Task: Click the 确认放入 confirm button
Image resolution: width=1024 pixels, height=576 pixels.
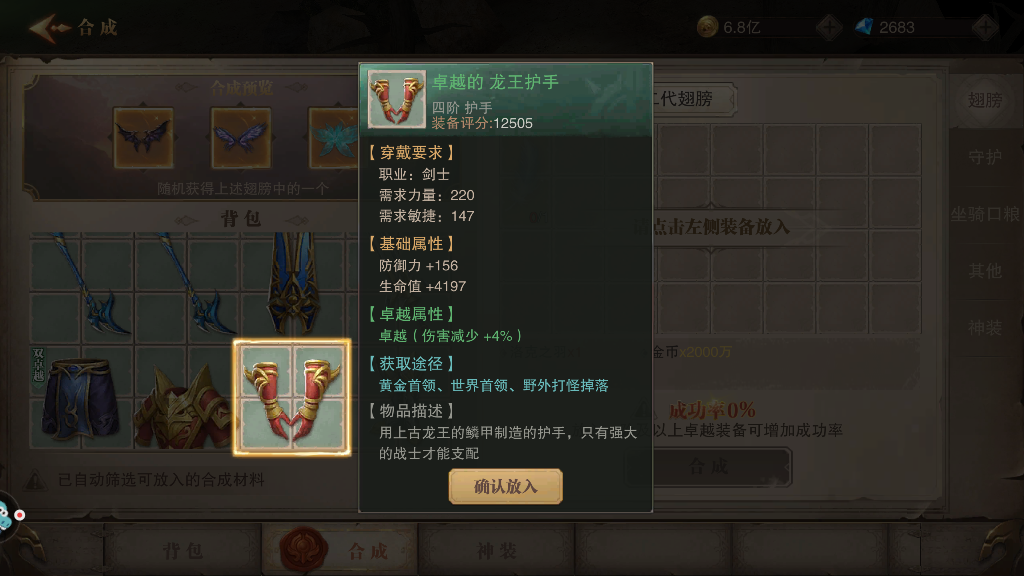Action: click(x=505, y=486)
